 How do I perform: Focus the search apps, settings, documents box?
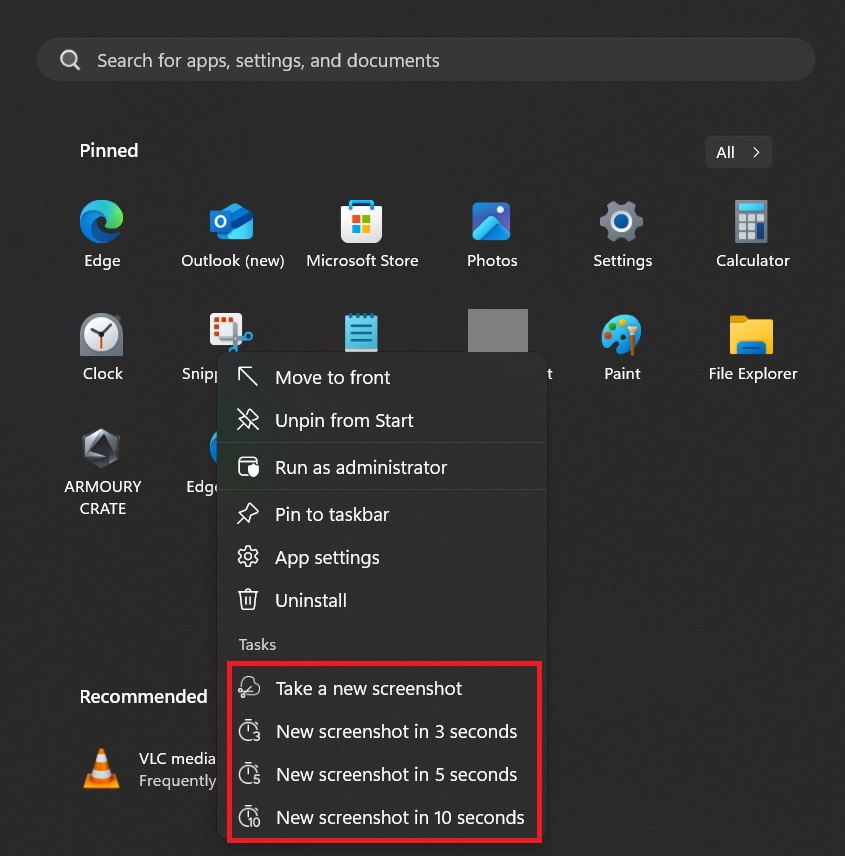pyautogui.click(x=426, y=60)
